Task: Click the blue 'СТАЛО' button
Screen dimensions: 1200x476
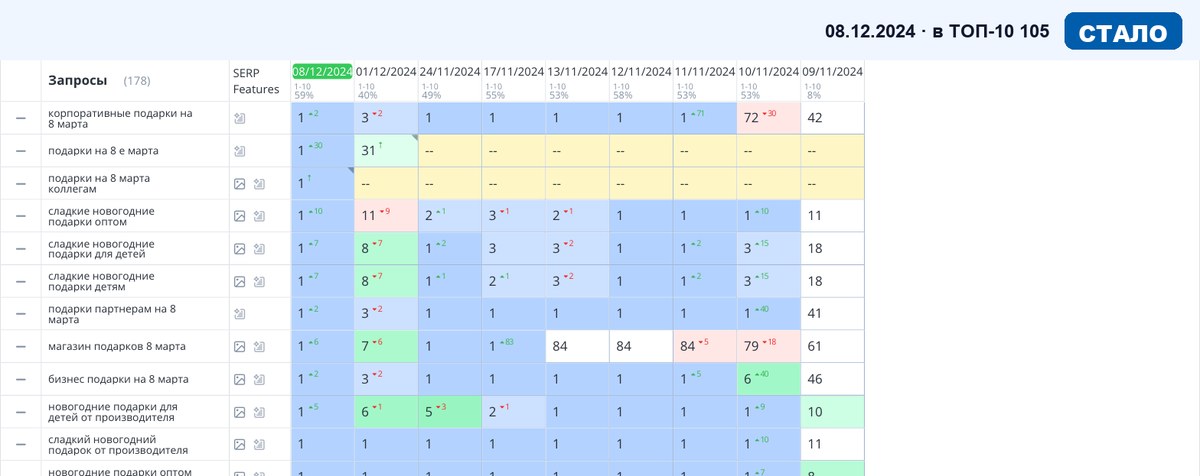Action: click(1123, 32)
